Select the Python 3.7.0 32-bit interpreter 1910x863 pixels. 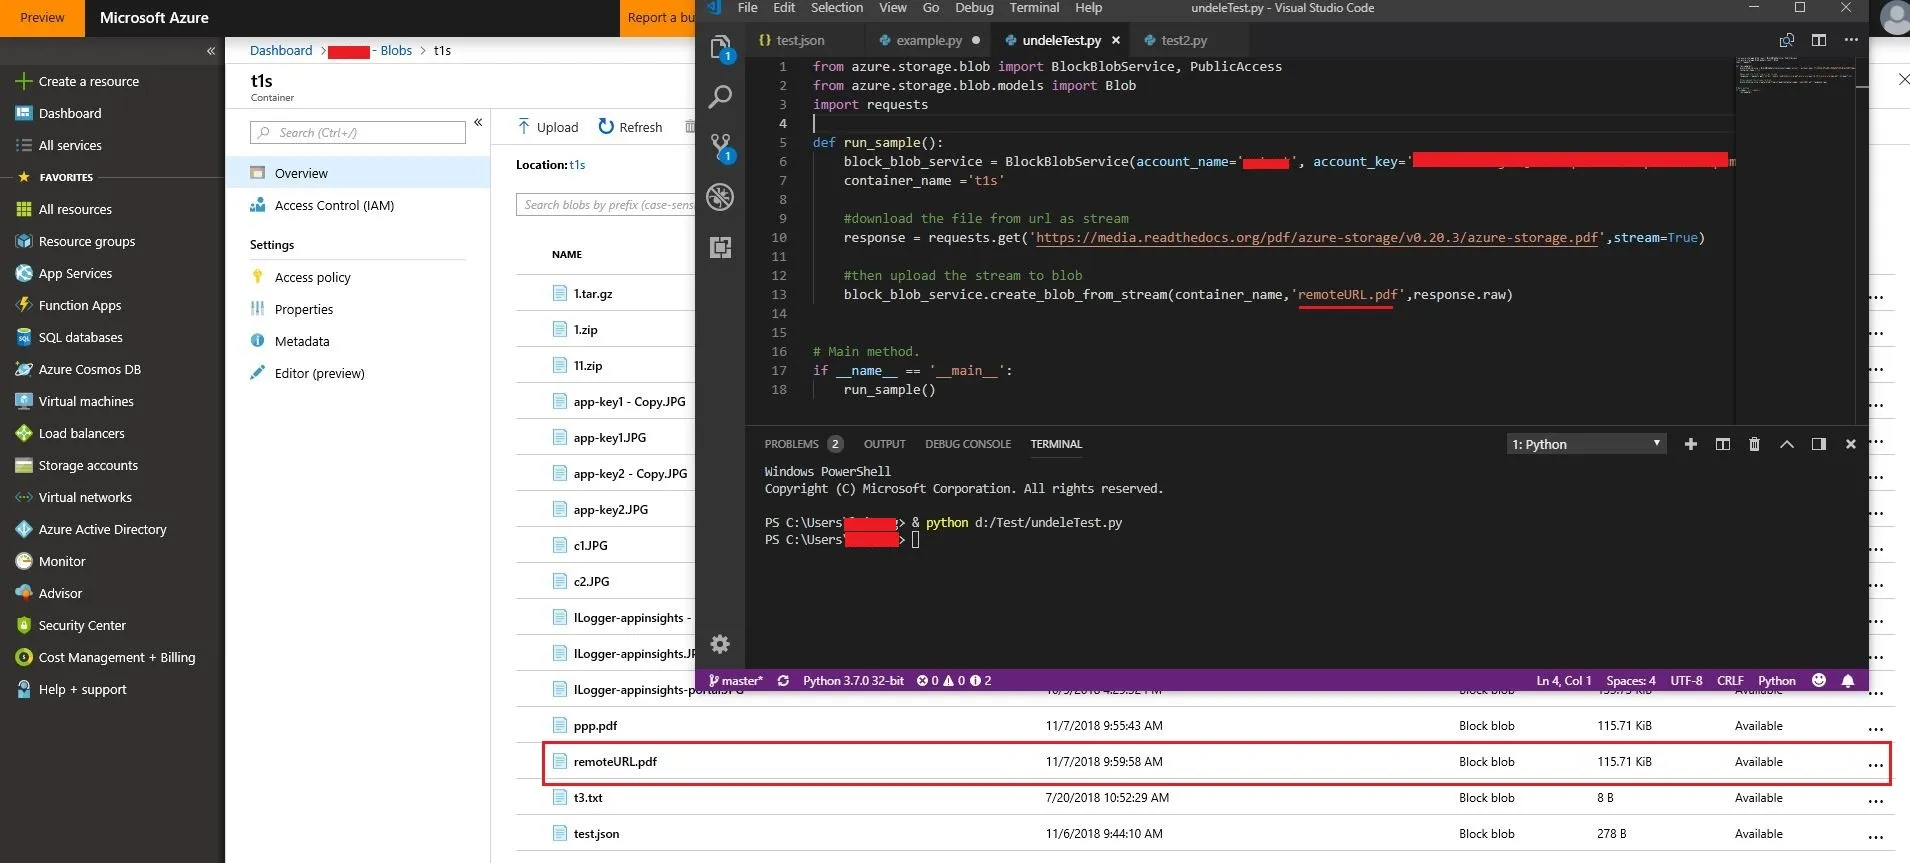tap(853, 681)
